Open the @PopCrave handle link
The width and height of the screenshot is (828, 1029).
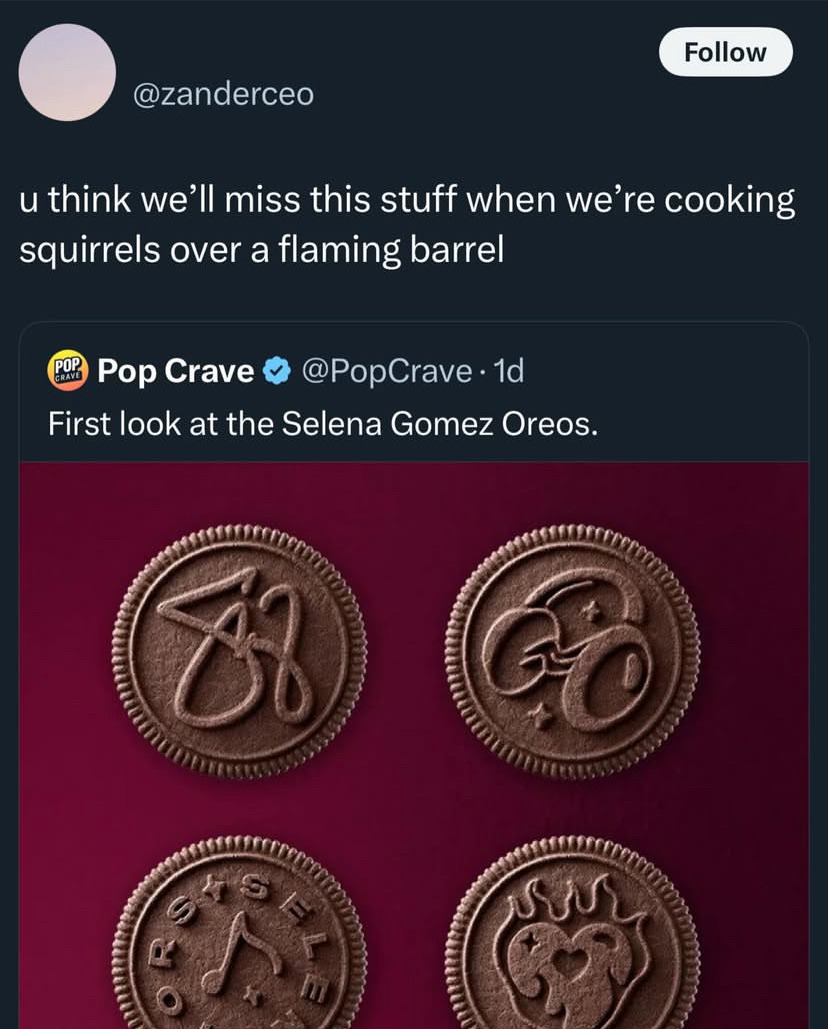[386, 371]
